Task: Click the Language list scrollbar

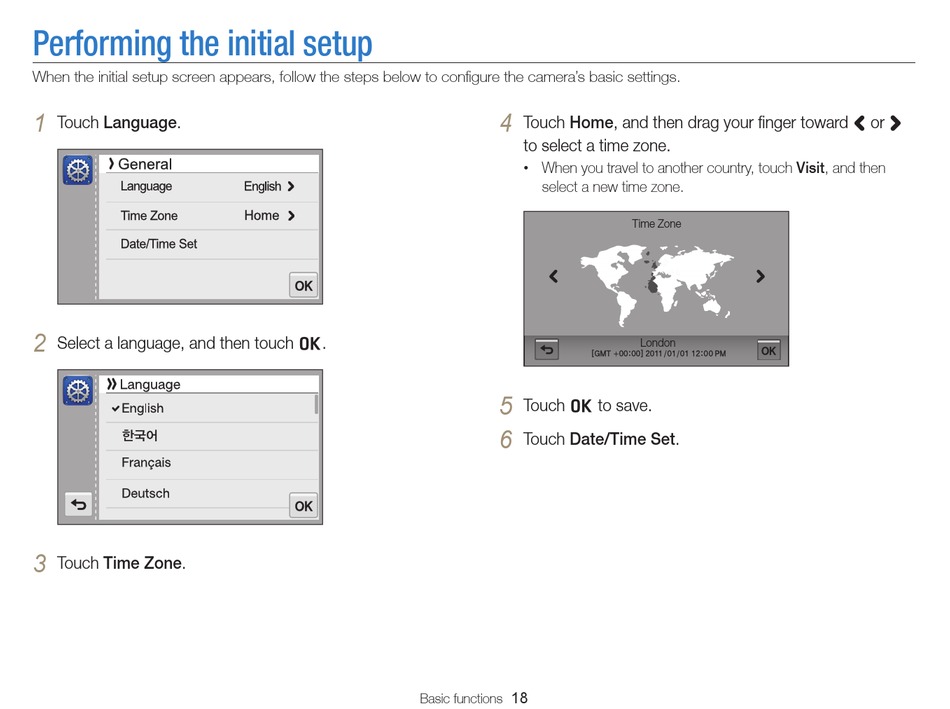Action: (316, 404)
